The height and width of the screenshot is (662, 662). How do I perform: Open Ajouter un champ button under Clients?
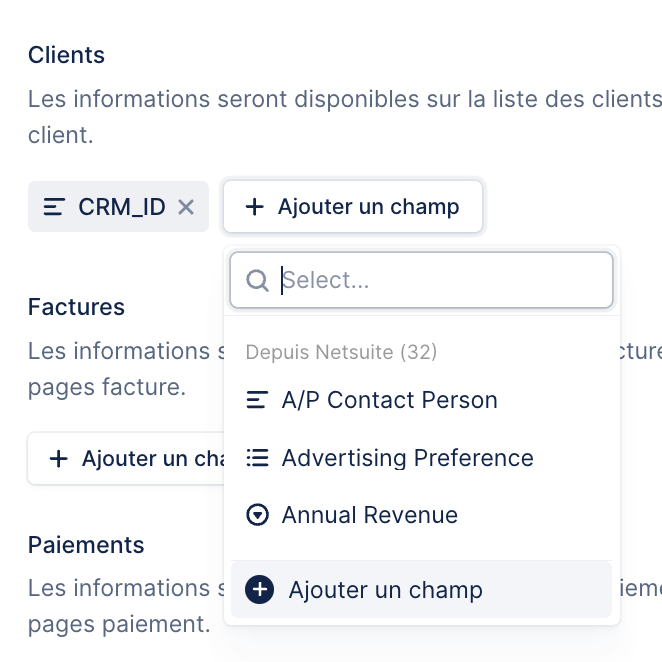click(x=353, y=206)
